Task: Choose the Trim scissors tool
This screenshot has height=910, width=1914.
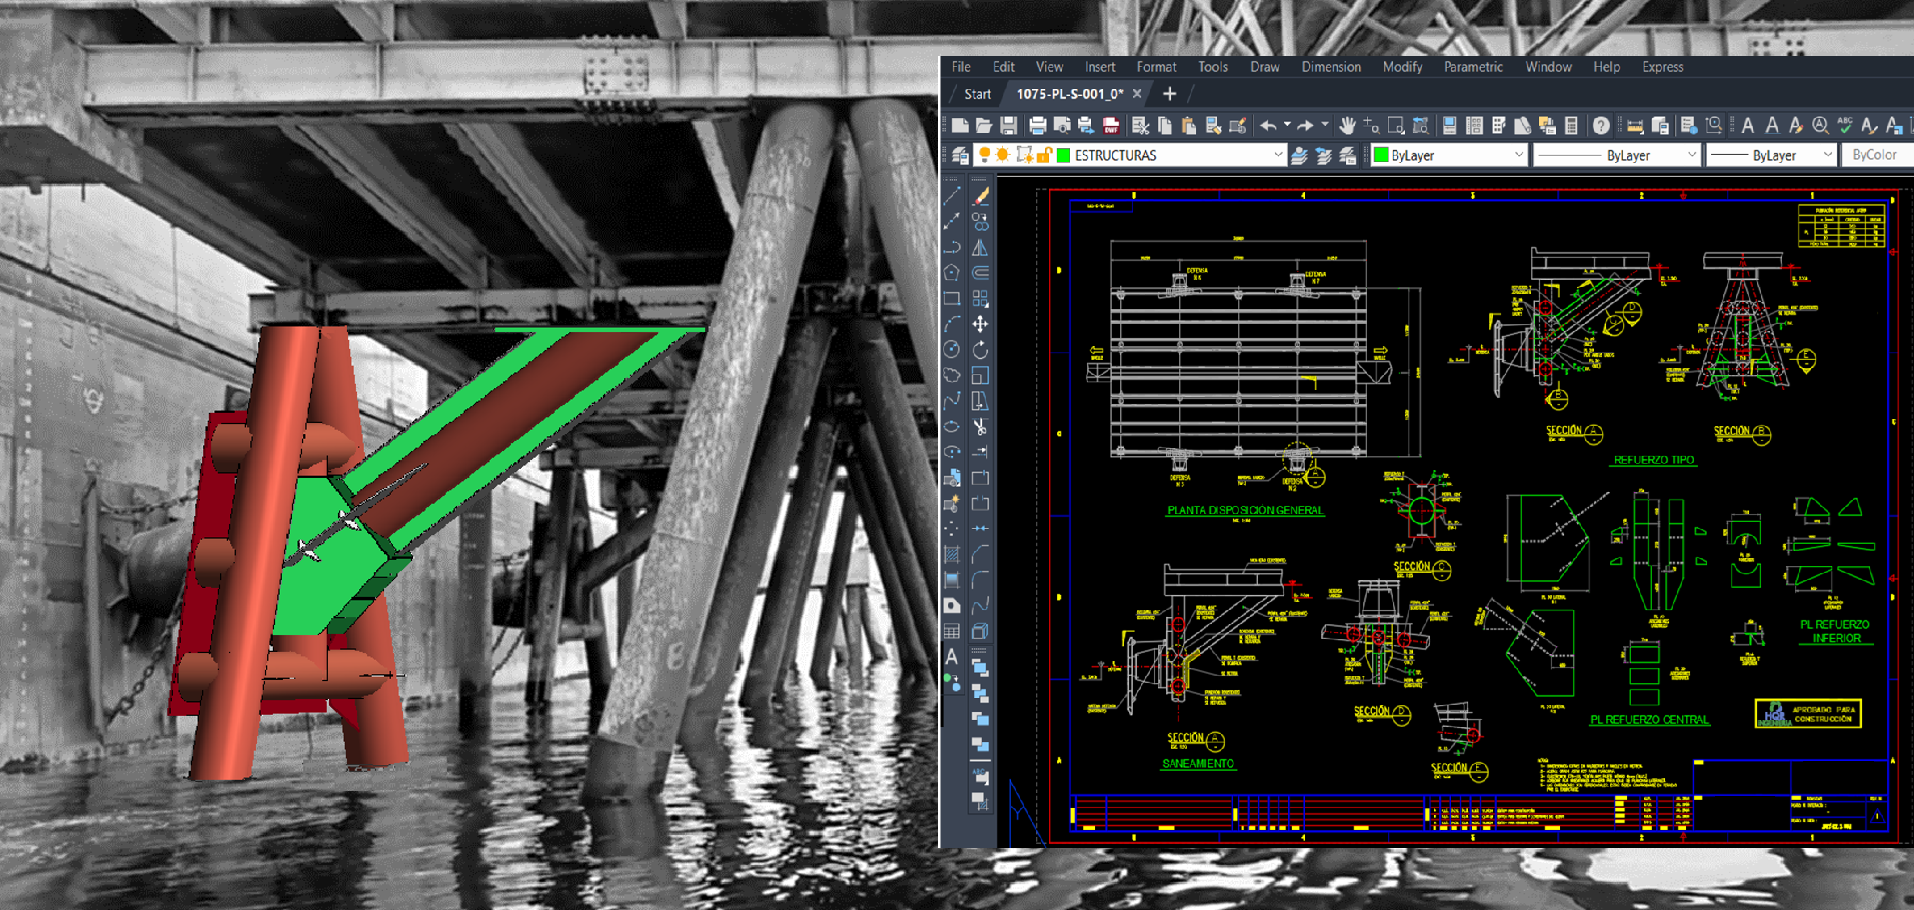Action: 980,427
